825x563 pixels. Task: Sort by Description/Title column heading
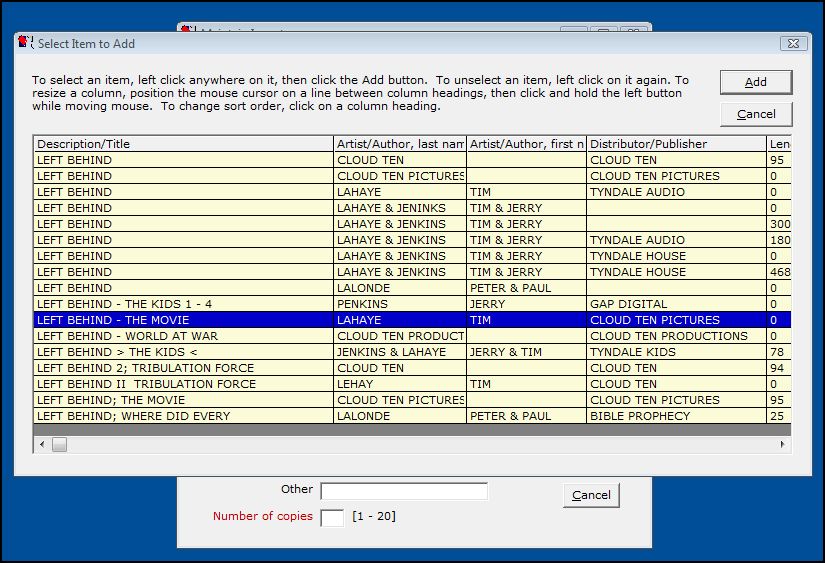(x=184, y=144)
